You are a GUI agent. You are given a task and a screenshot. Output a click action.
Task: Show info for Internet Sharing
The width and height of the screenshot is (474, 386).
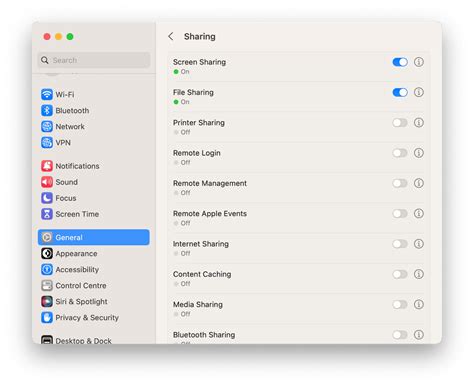[x=419, y=244]
